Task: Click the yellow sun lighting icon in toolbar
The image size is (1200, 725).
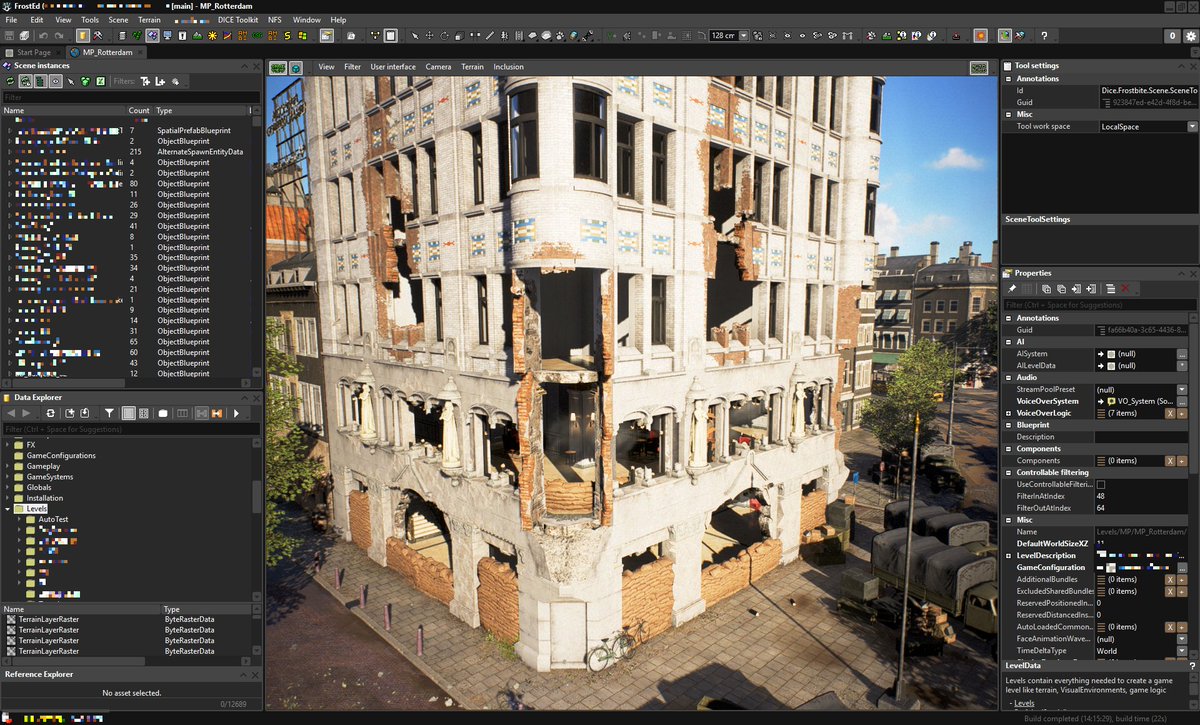Action: point(211,36)
